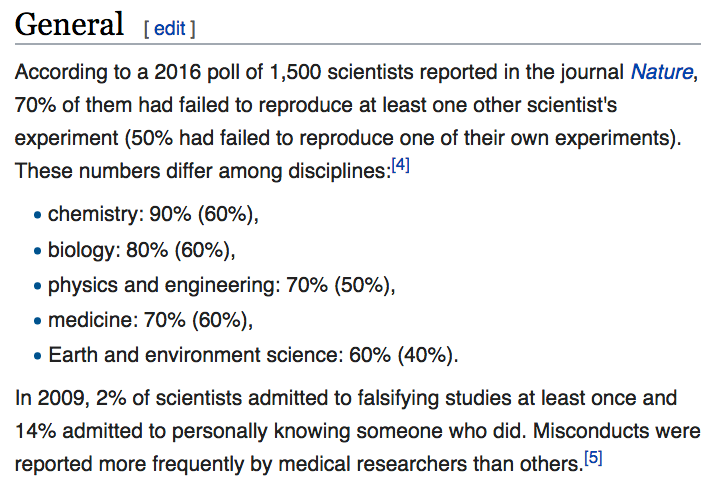Viewport: 710px width, 489px height.
Task: Click the phrase "These numbers differ among disciplines"
Action: tap(203, 171)
